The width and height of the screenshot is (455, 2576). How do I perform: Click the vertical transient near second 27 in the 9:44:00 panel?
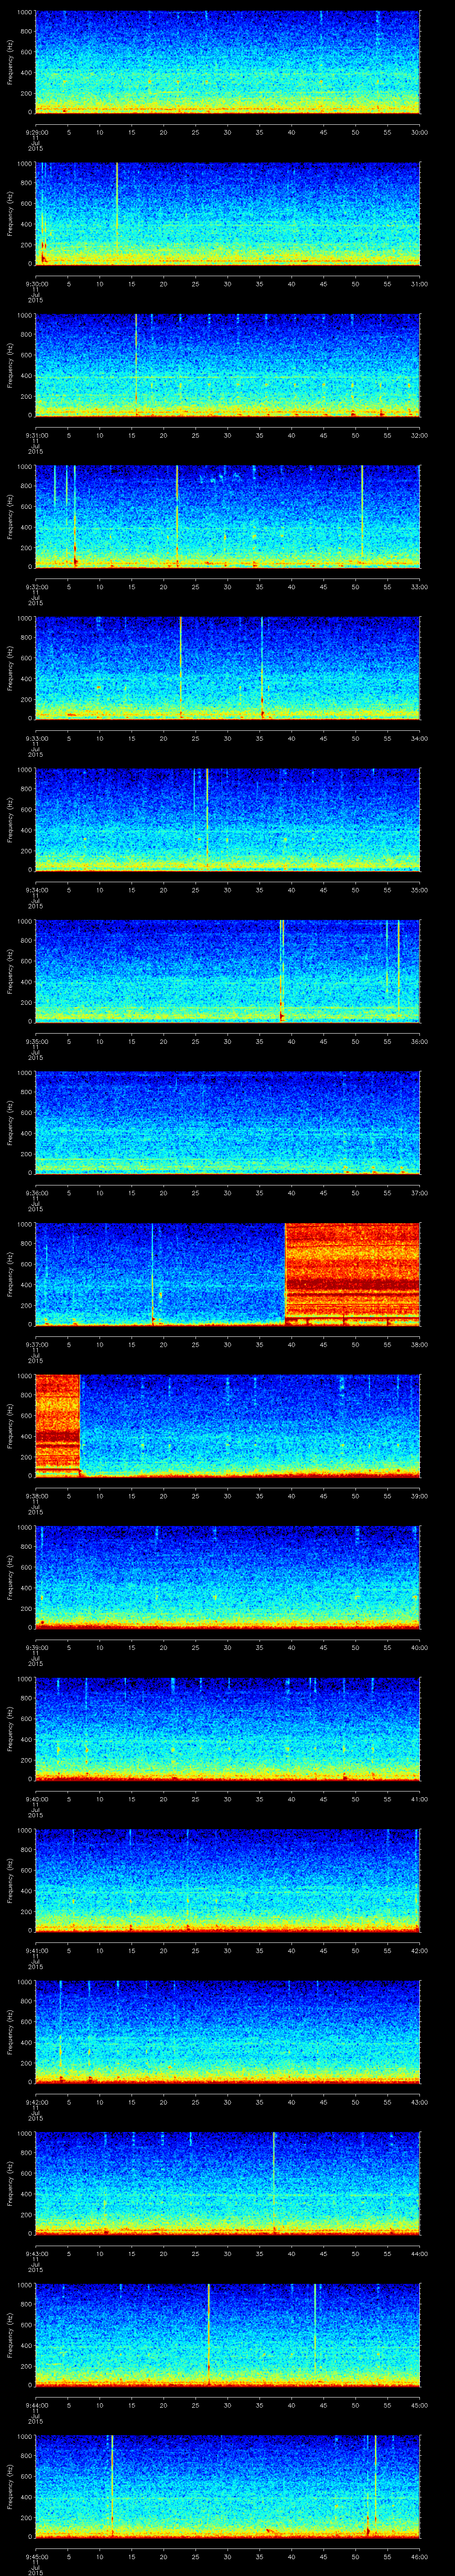[x=208, y=2334]
